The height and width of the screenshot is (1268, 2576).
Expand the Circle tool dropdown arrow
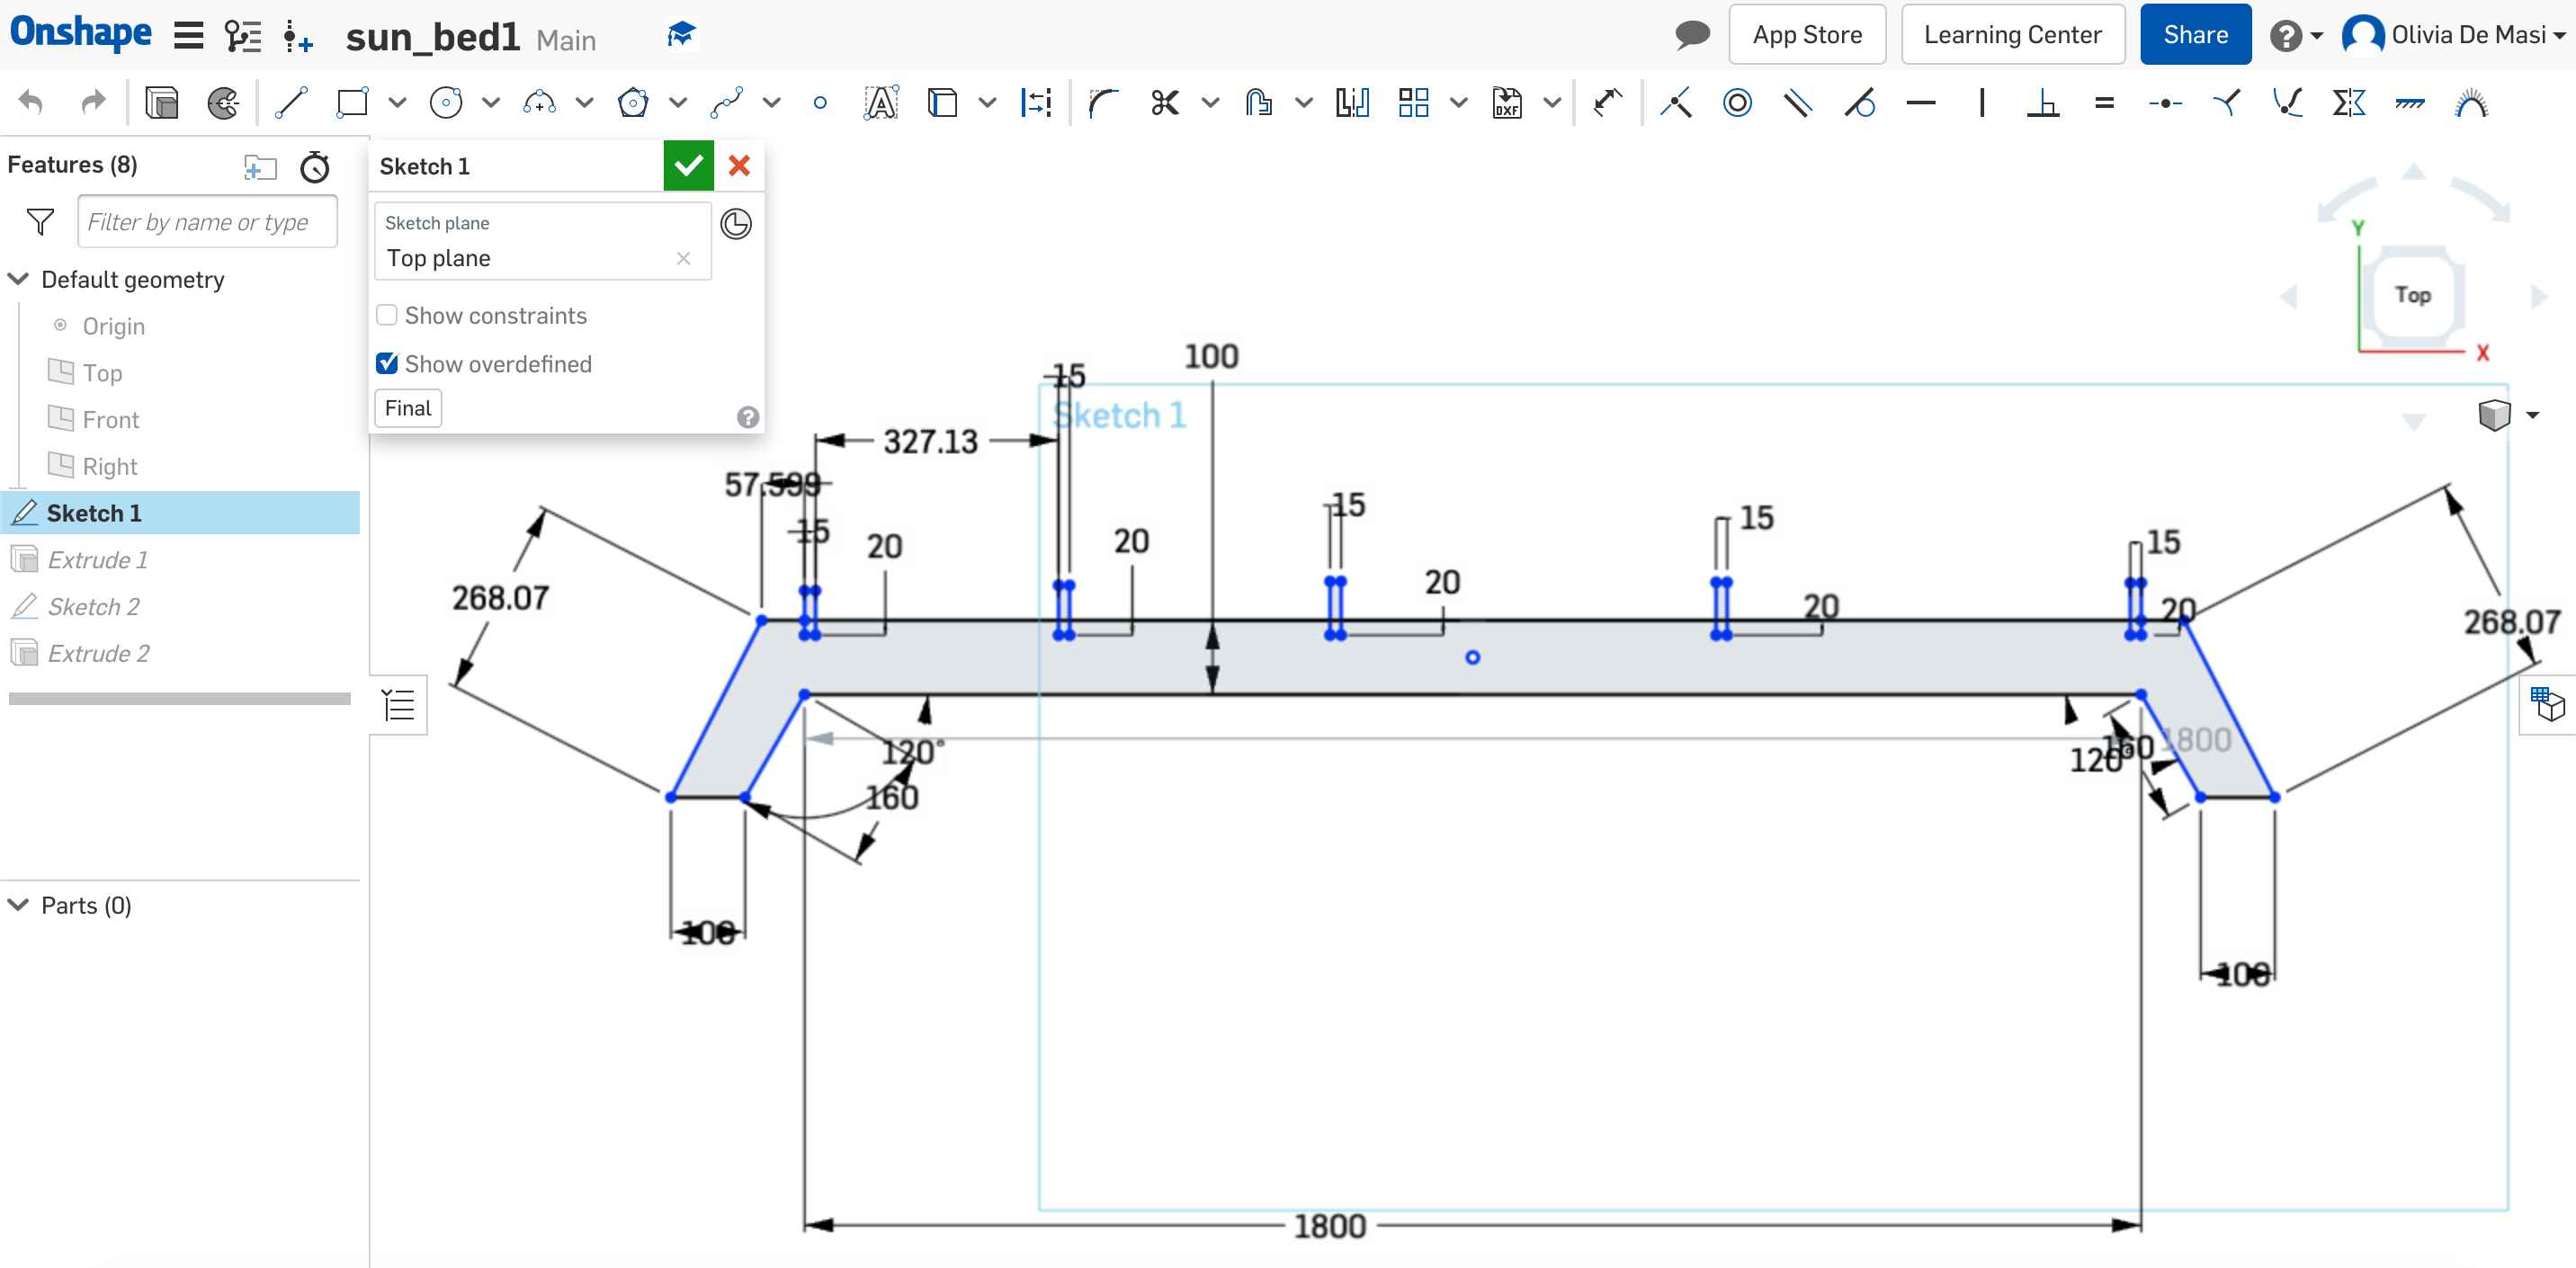pos(491,102)
